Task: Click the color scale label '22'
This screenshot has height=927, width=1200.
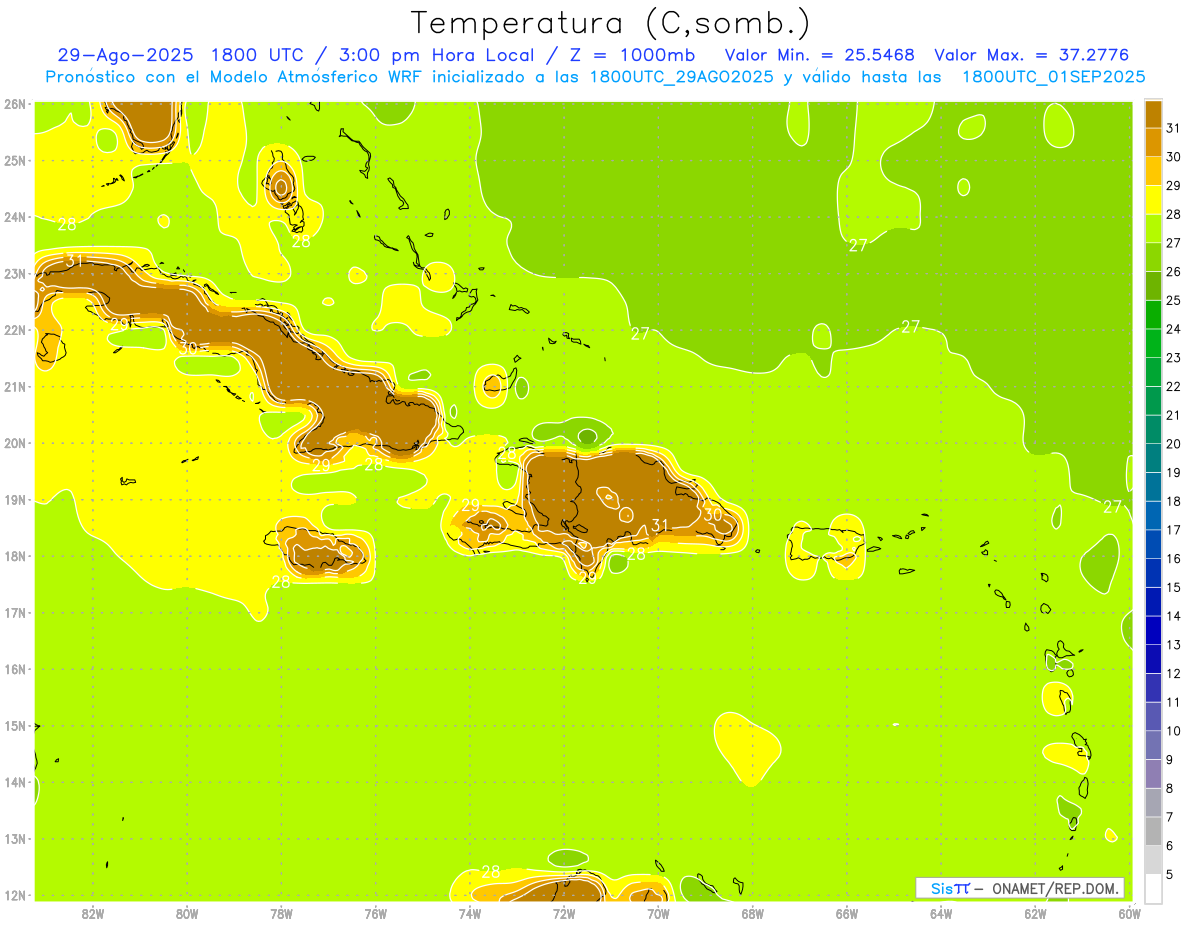Action: coord(1174,386)
